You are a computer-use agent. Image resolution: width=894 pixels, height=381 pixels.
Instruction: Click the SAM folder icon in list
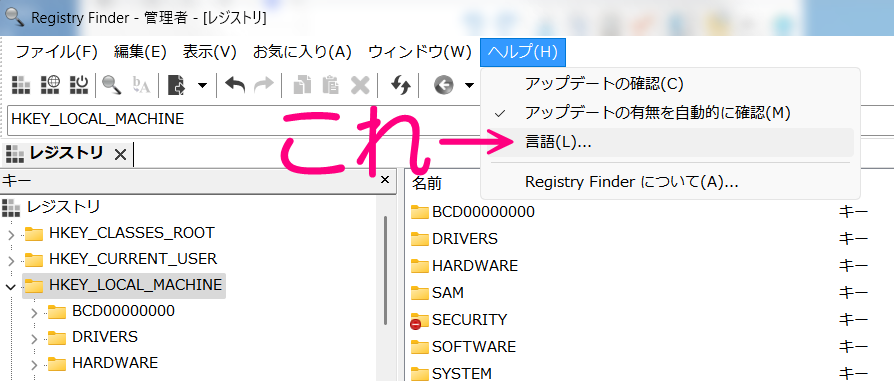coord(420,293)
